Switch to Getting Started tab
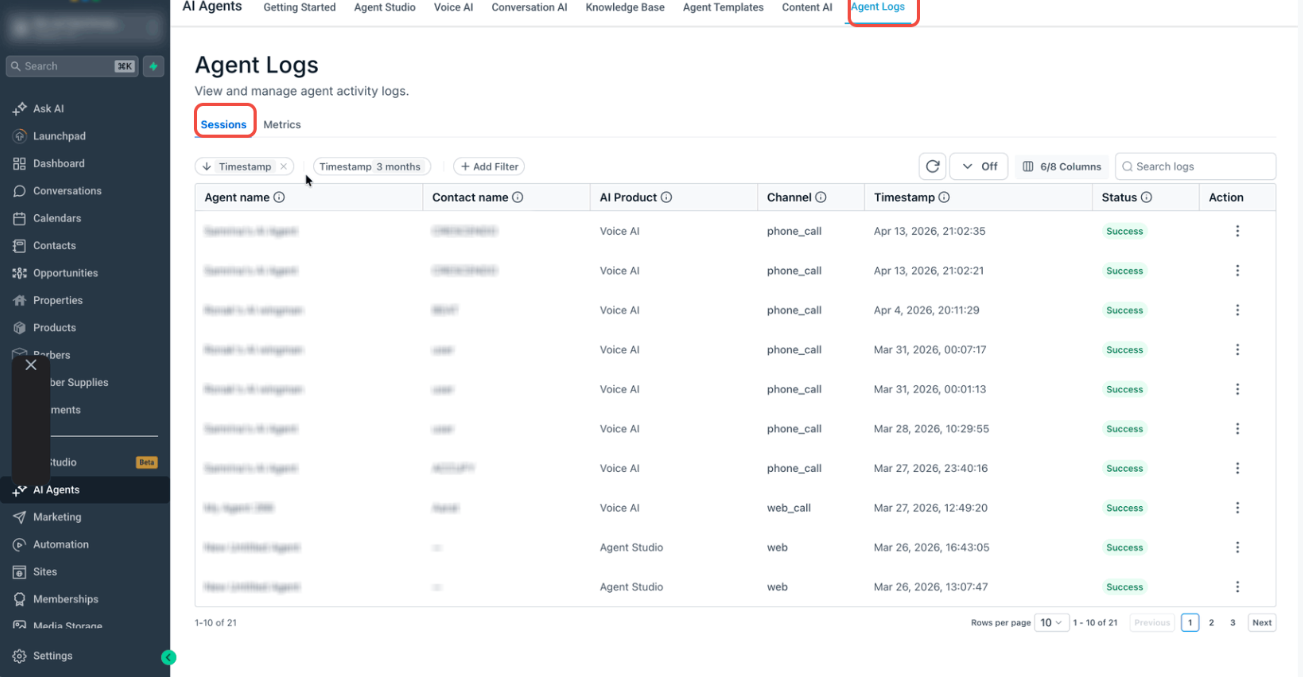Image resolution: width=1303 pixels, height=677 pixels. (301, 7)
